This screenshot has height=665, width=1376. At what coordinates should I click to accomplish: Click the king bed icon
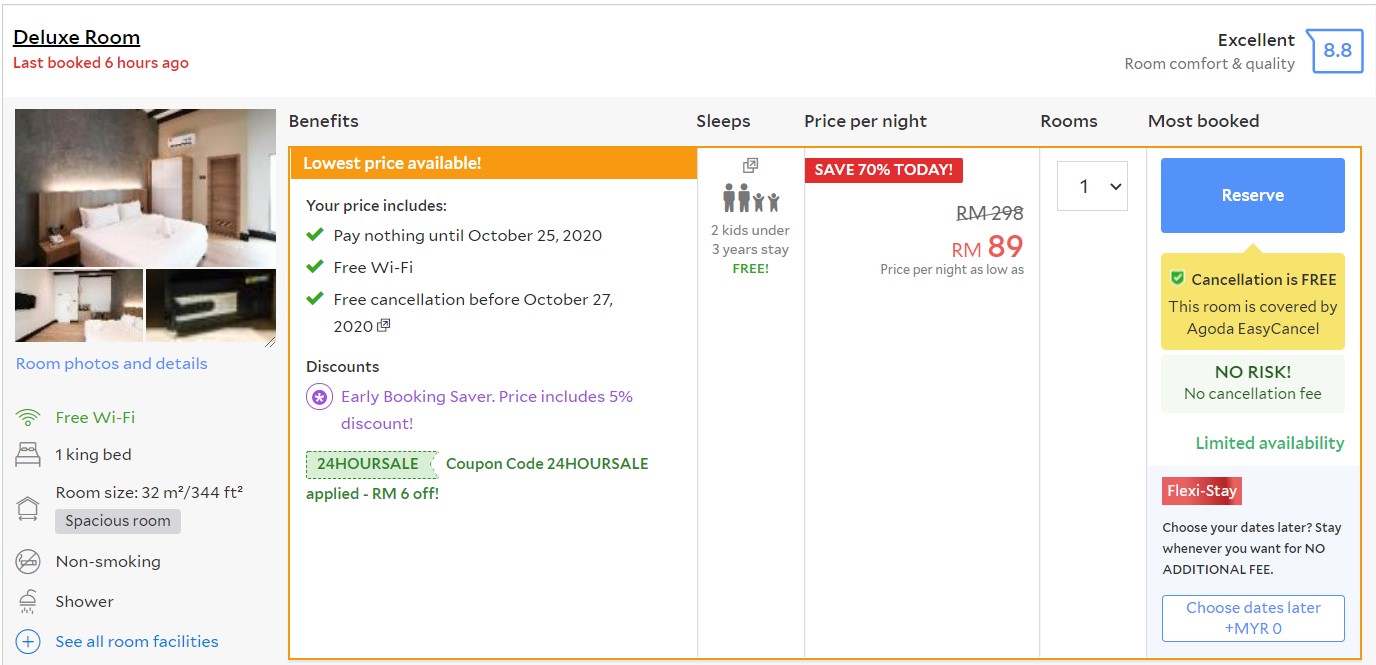tap(28, 455)
